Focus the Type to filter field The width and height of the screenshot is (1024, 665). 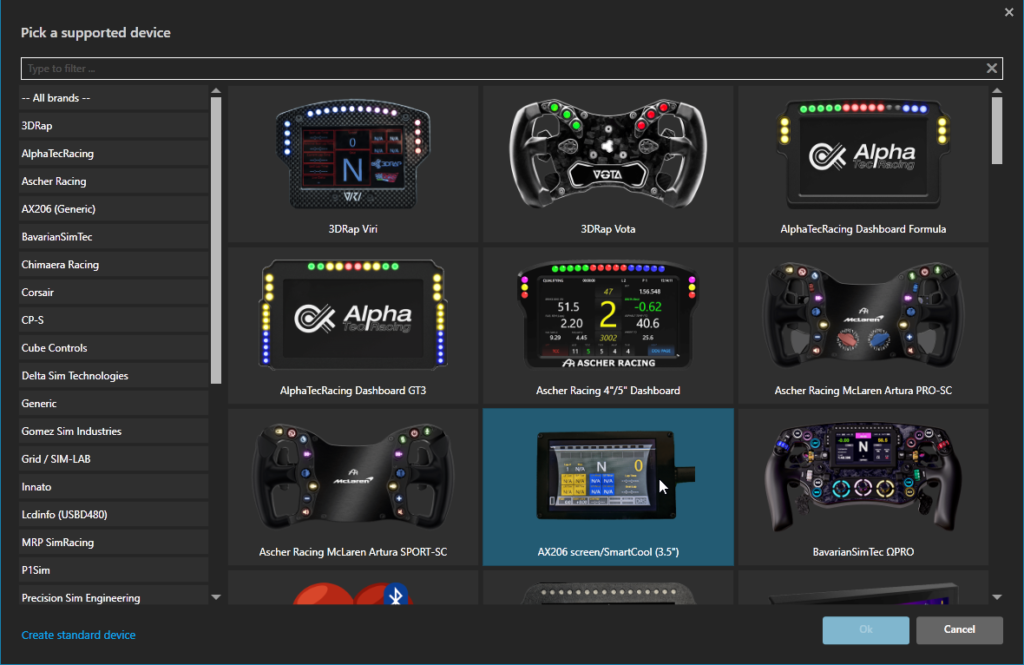[500, 69]
